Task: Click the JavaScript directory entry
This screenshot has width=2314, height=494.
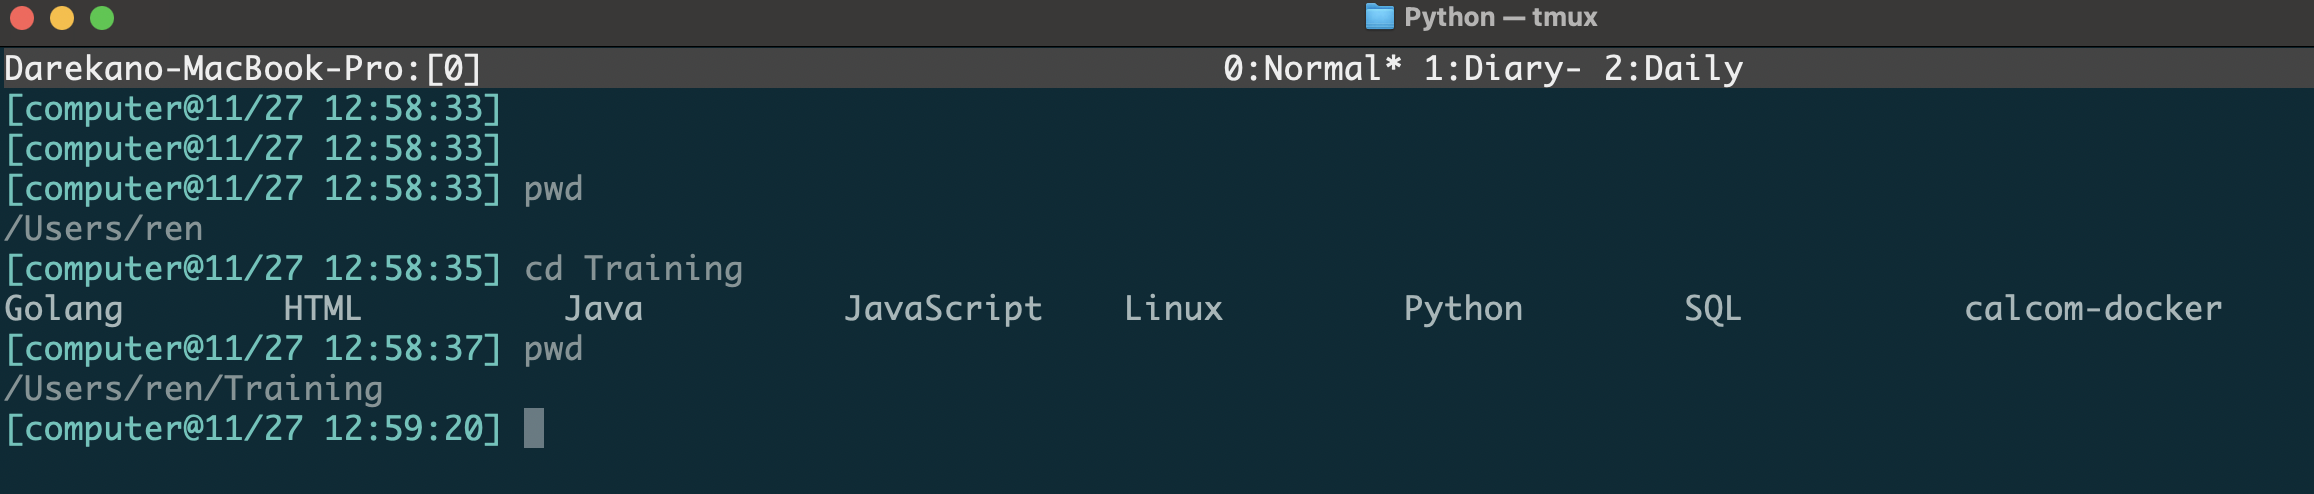Action: [943, 309]
